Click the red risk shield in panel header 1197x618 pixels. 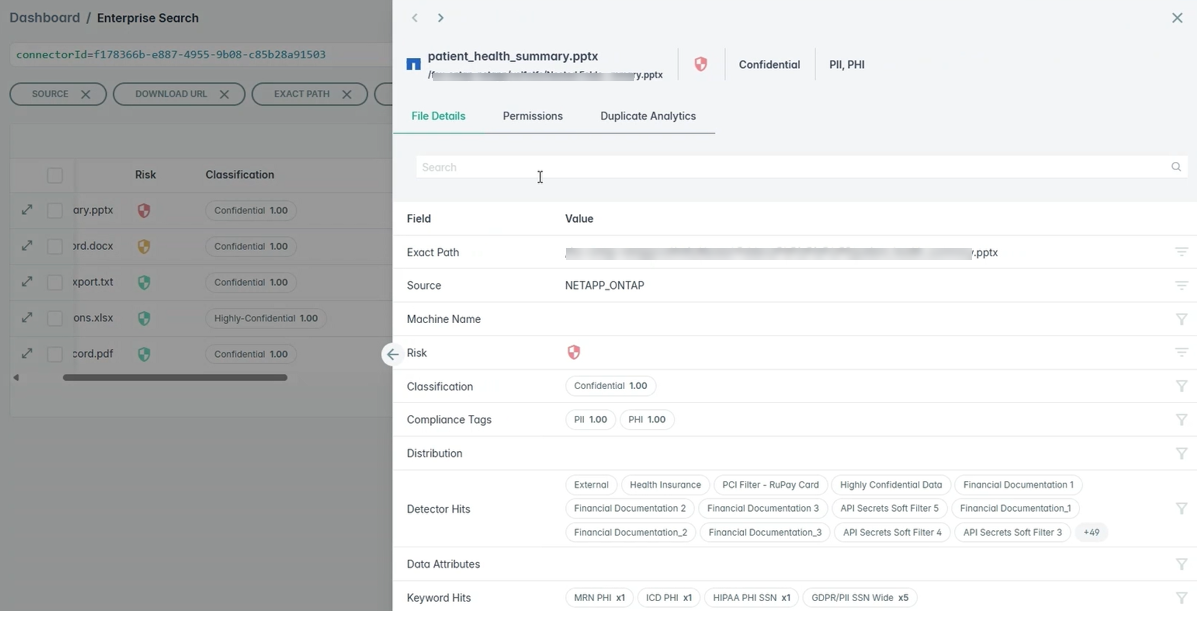[x=700, y=64]
